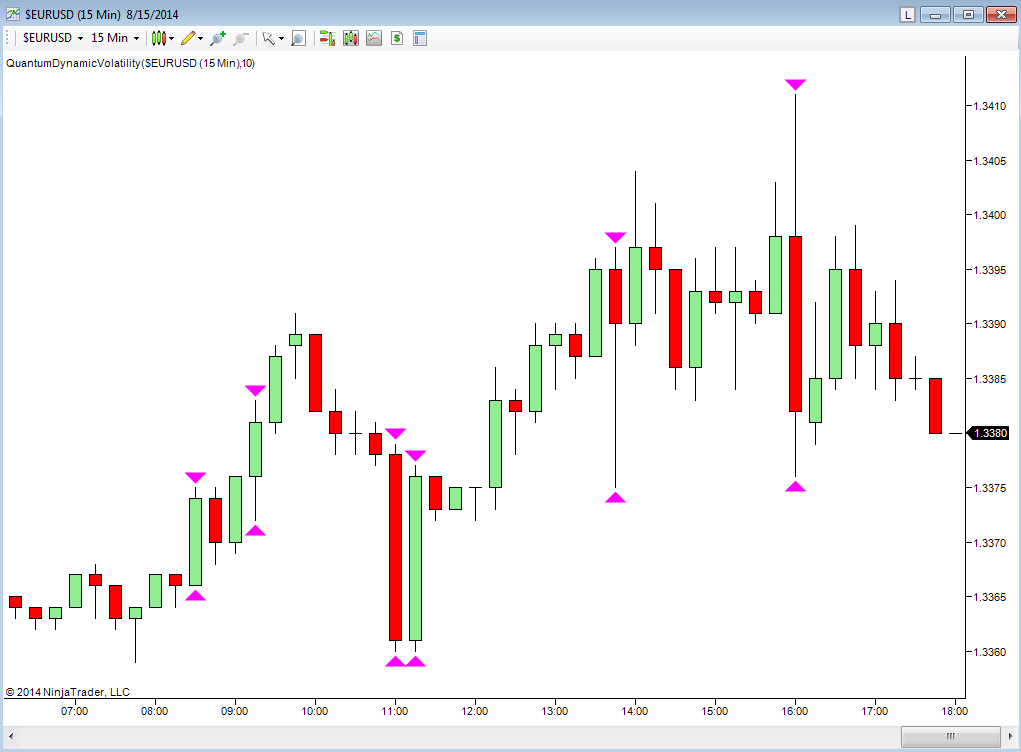Screen dimensions: 1021x752
Task: Click the green dollar sign document icon
Action: click(397, 38)
